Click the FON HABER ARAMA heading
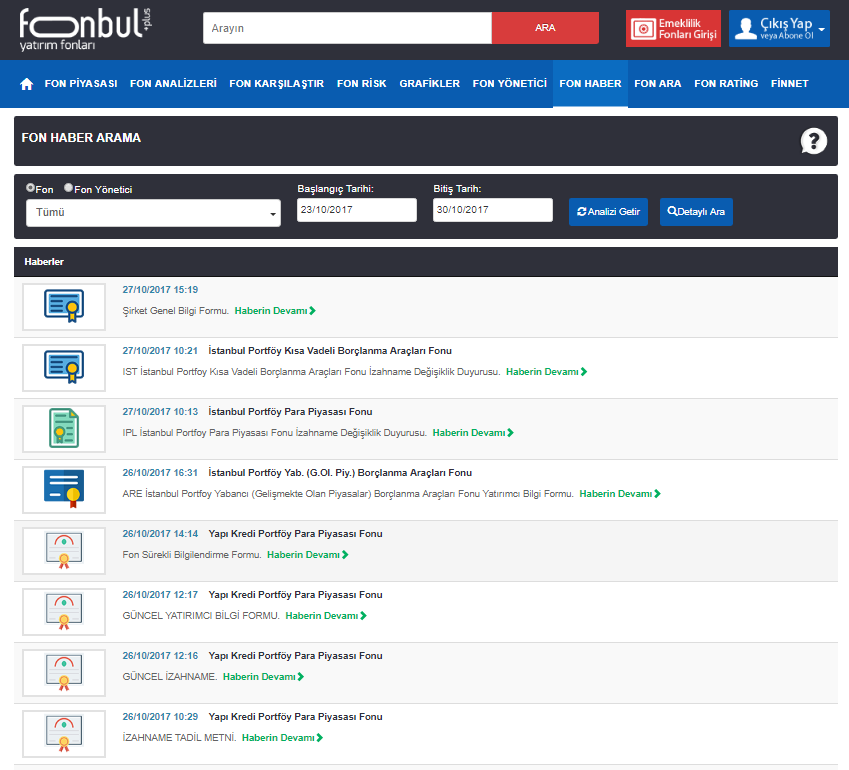The height and width of the screenshot is (770, 849). pyautogui.click(x=81, y=138)
